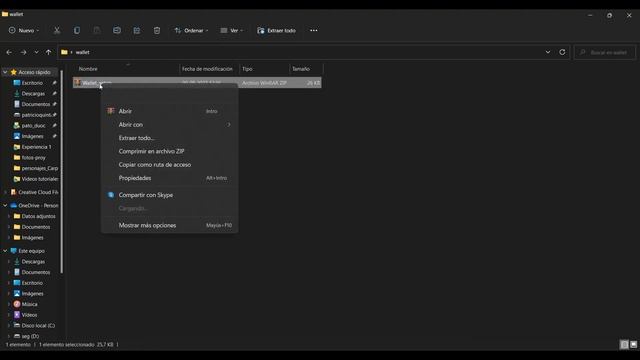This screenshot has height=360, width=640.
Task: Click the wallet address bar path
Action: pos(82,52)
